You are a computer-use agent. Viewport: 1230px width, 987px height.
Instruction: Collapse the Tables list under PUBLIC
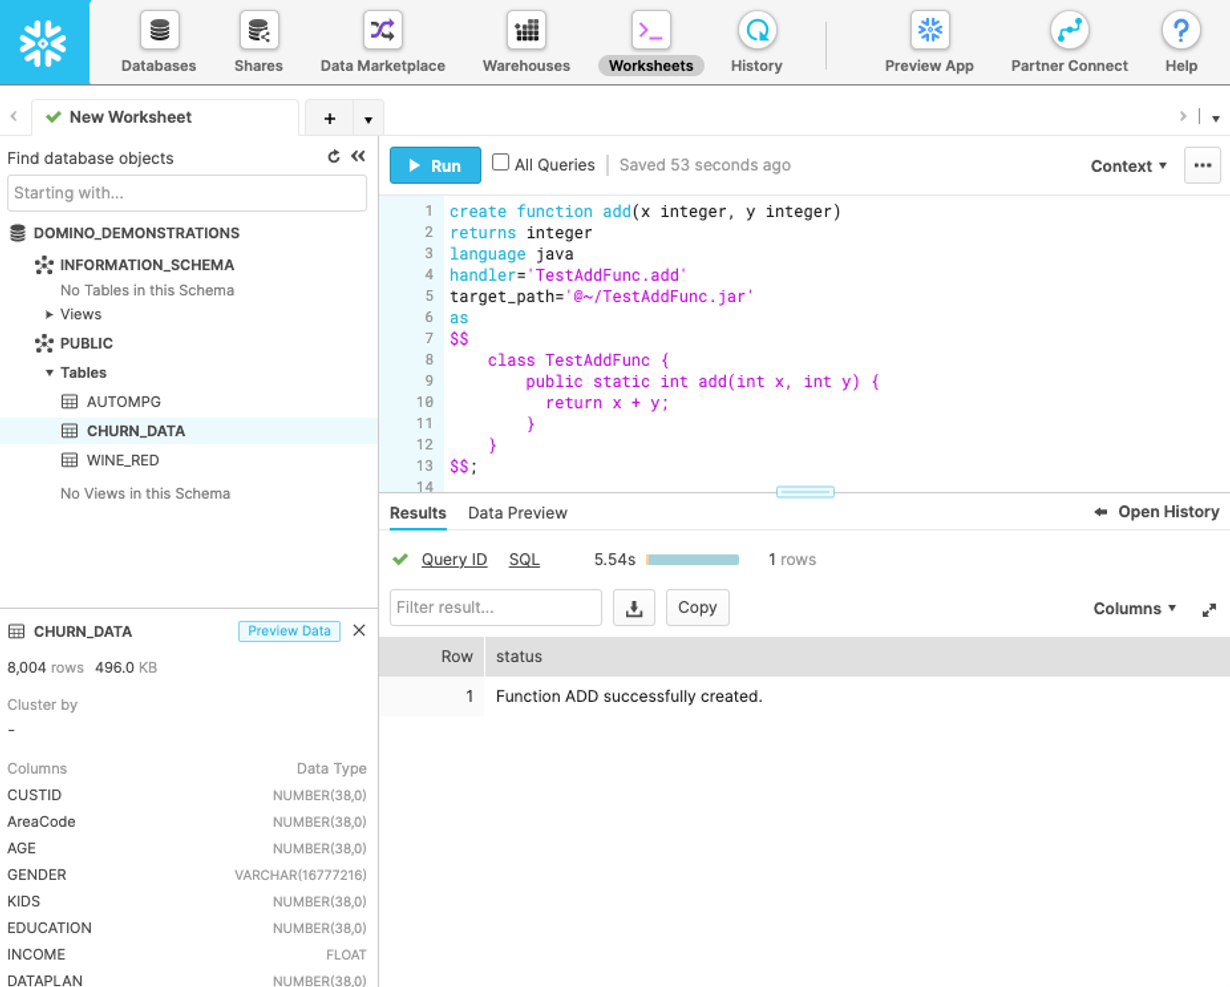point(50,372)
